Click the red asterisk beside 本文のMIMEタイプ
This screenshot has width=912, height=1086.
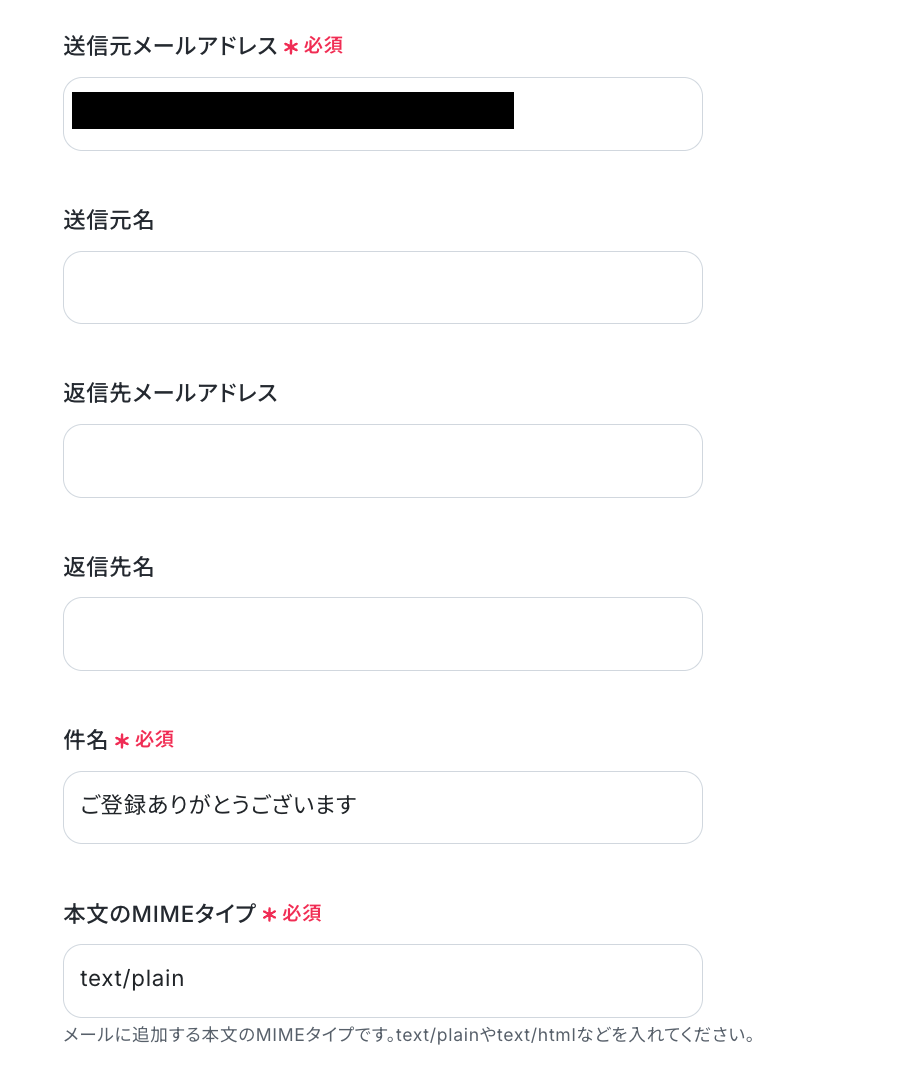pyautogui.click(x=269, y=914)
